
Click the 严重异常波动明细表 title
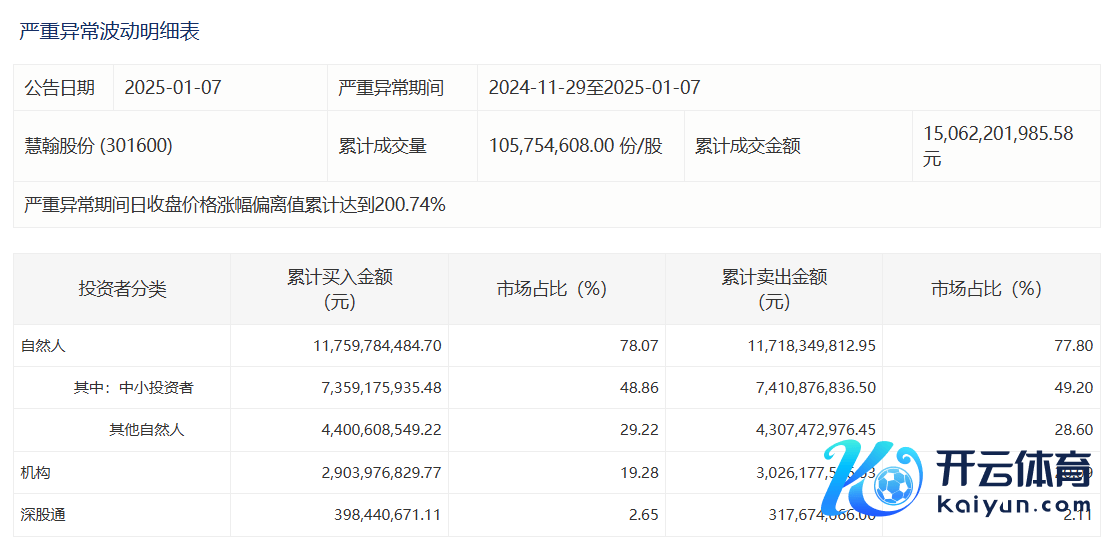coord(110,32)
